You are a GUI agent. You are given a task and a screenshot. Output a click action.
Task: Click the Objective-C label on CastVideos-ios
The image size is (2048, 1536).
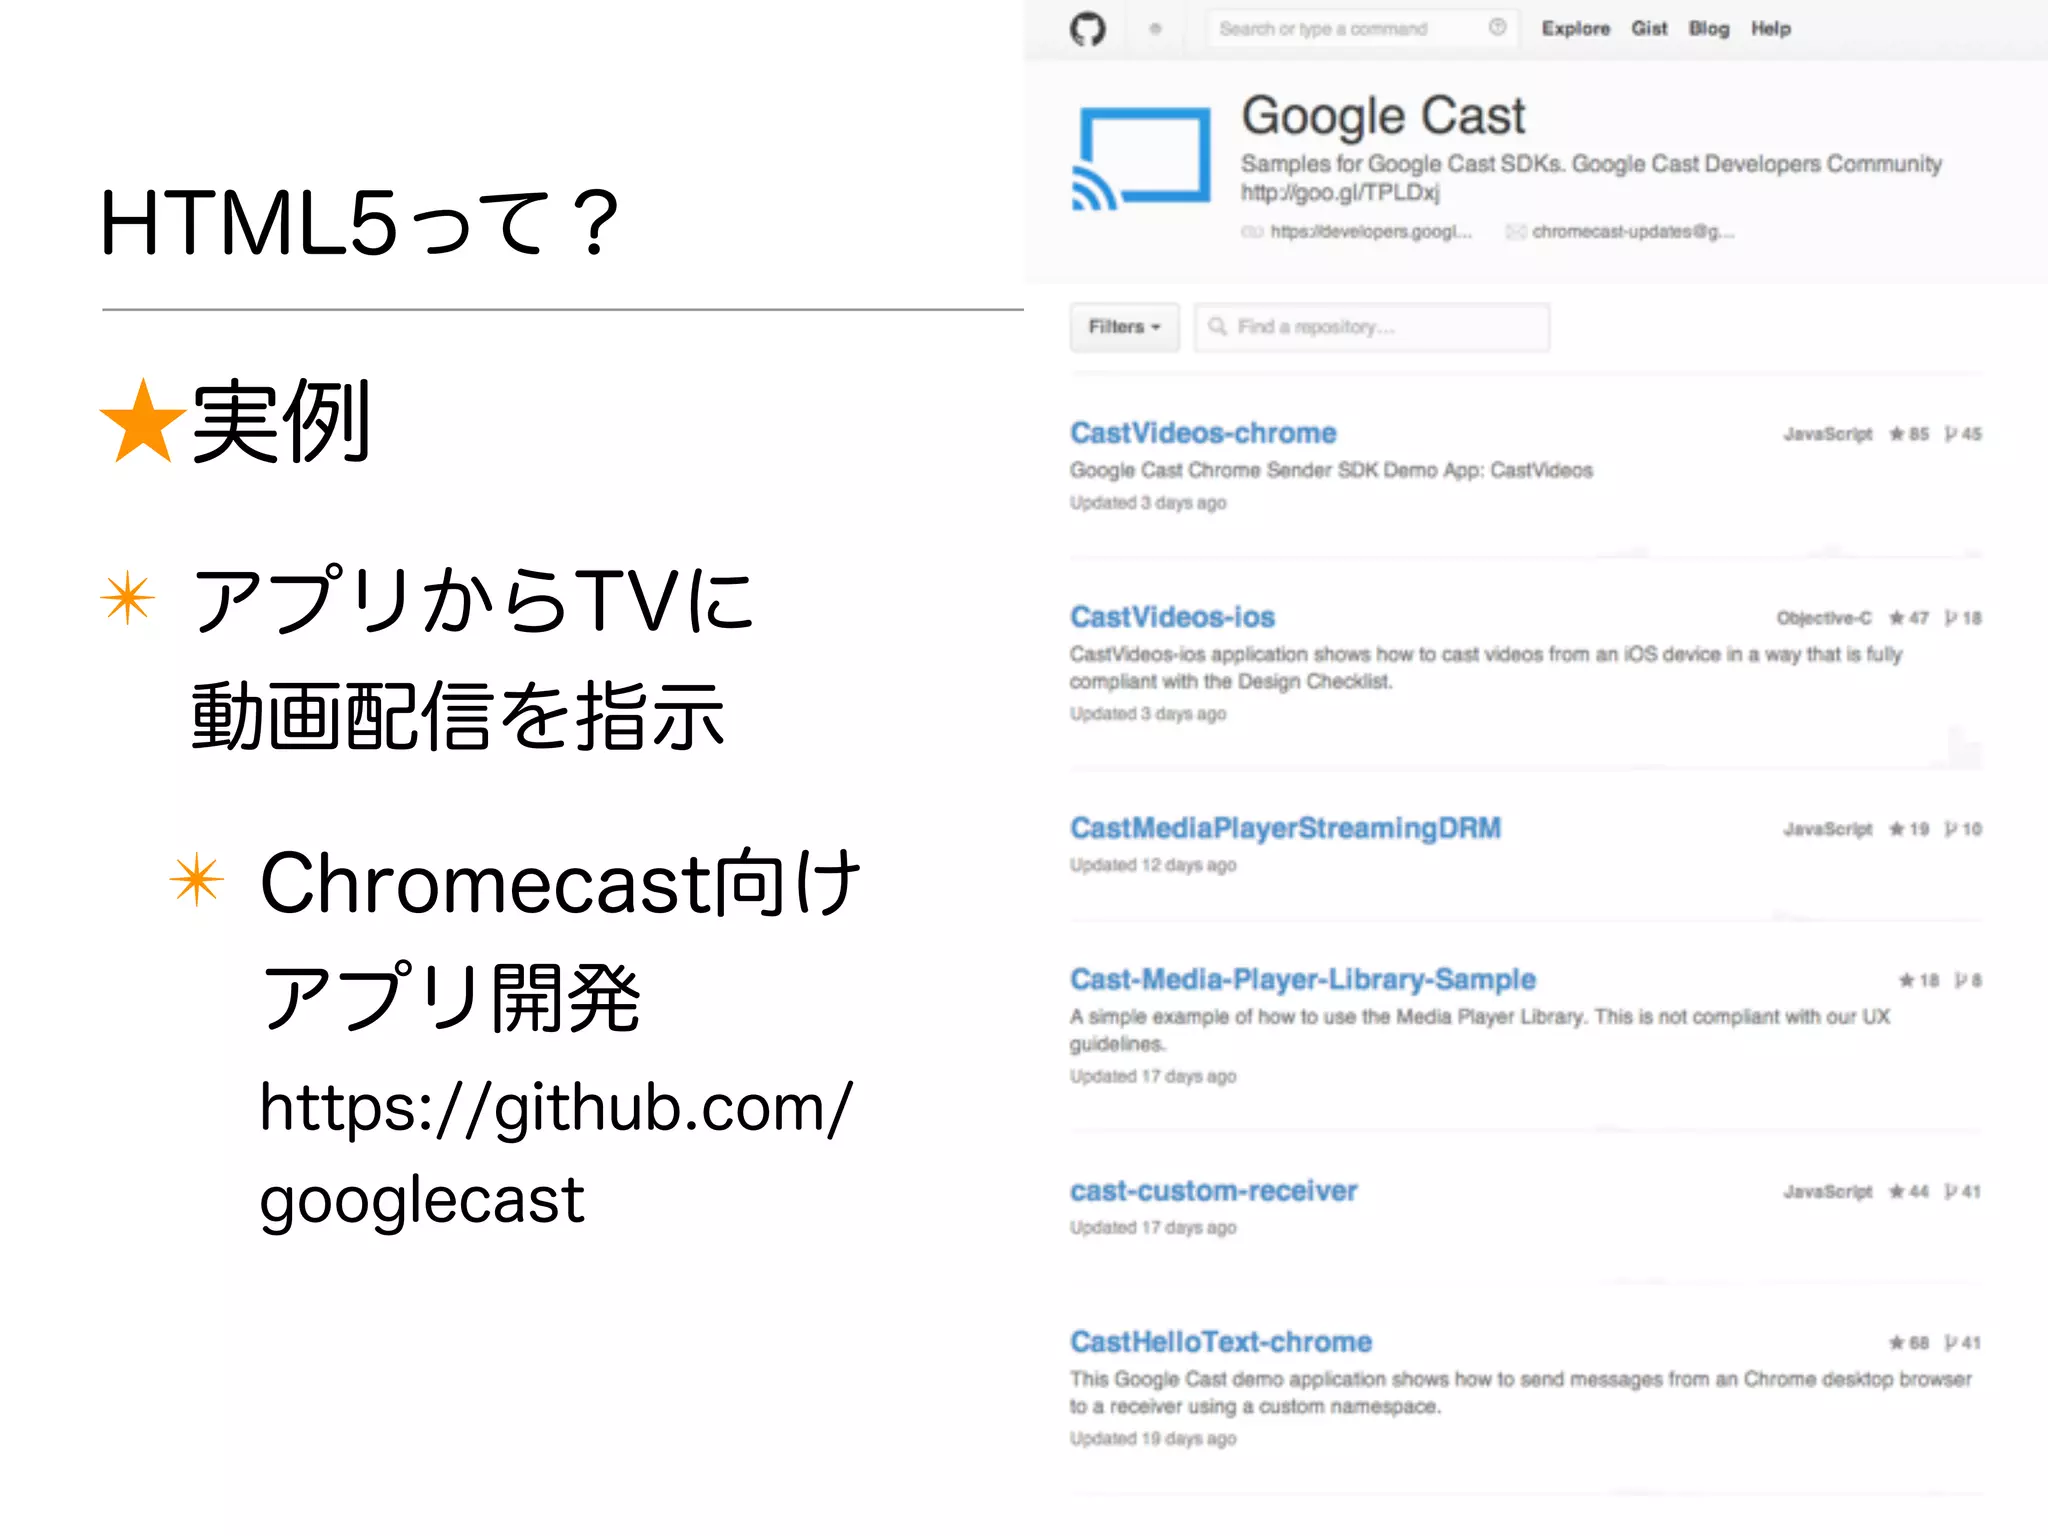coord(1824,618)
